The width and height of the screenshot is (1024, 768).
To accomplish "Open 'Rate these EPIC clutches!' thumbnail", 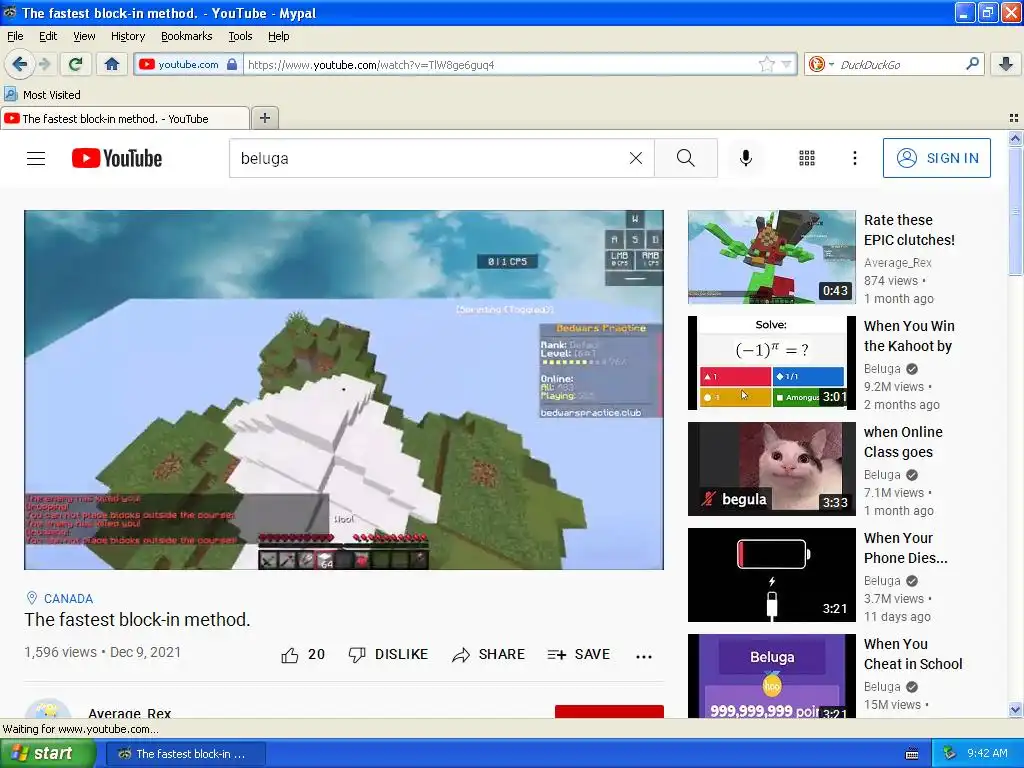I will pos(772,257).
